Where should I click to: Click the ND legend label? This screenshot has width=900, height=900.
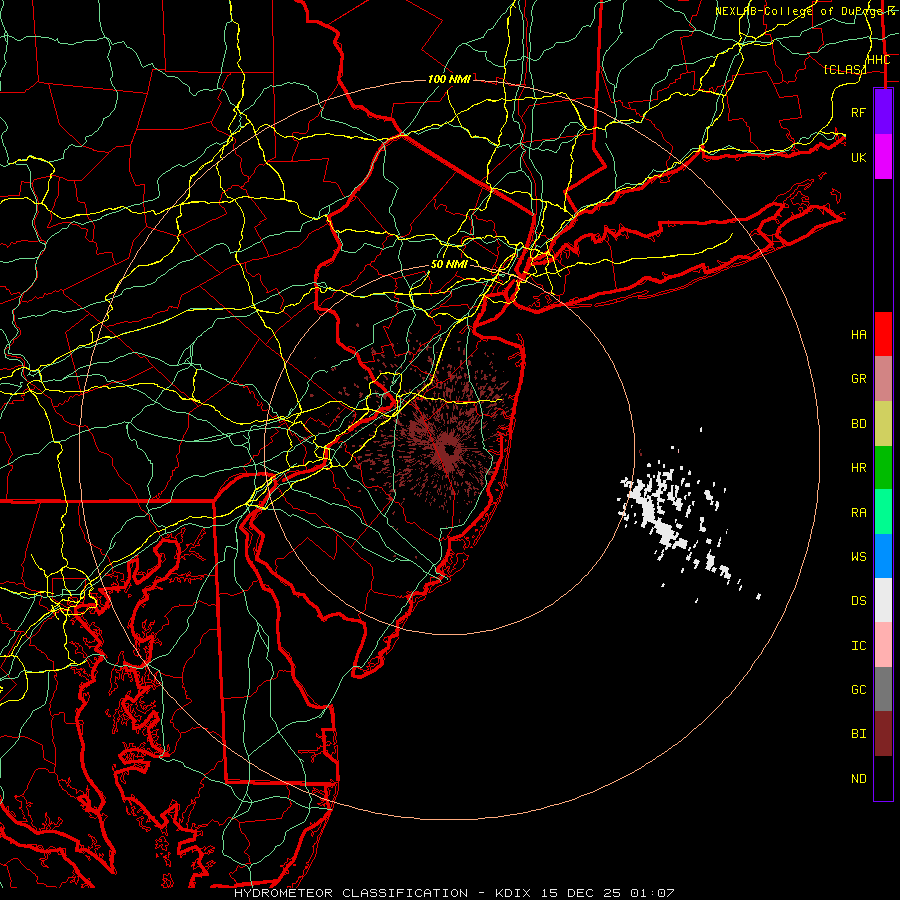[858, 779]
